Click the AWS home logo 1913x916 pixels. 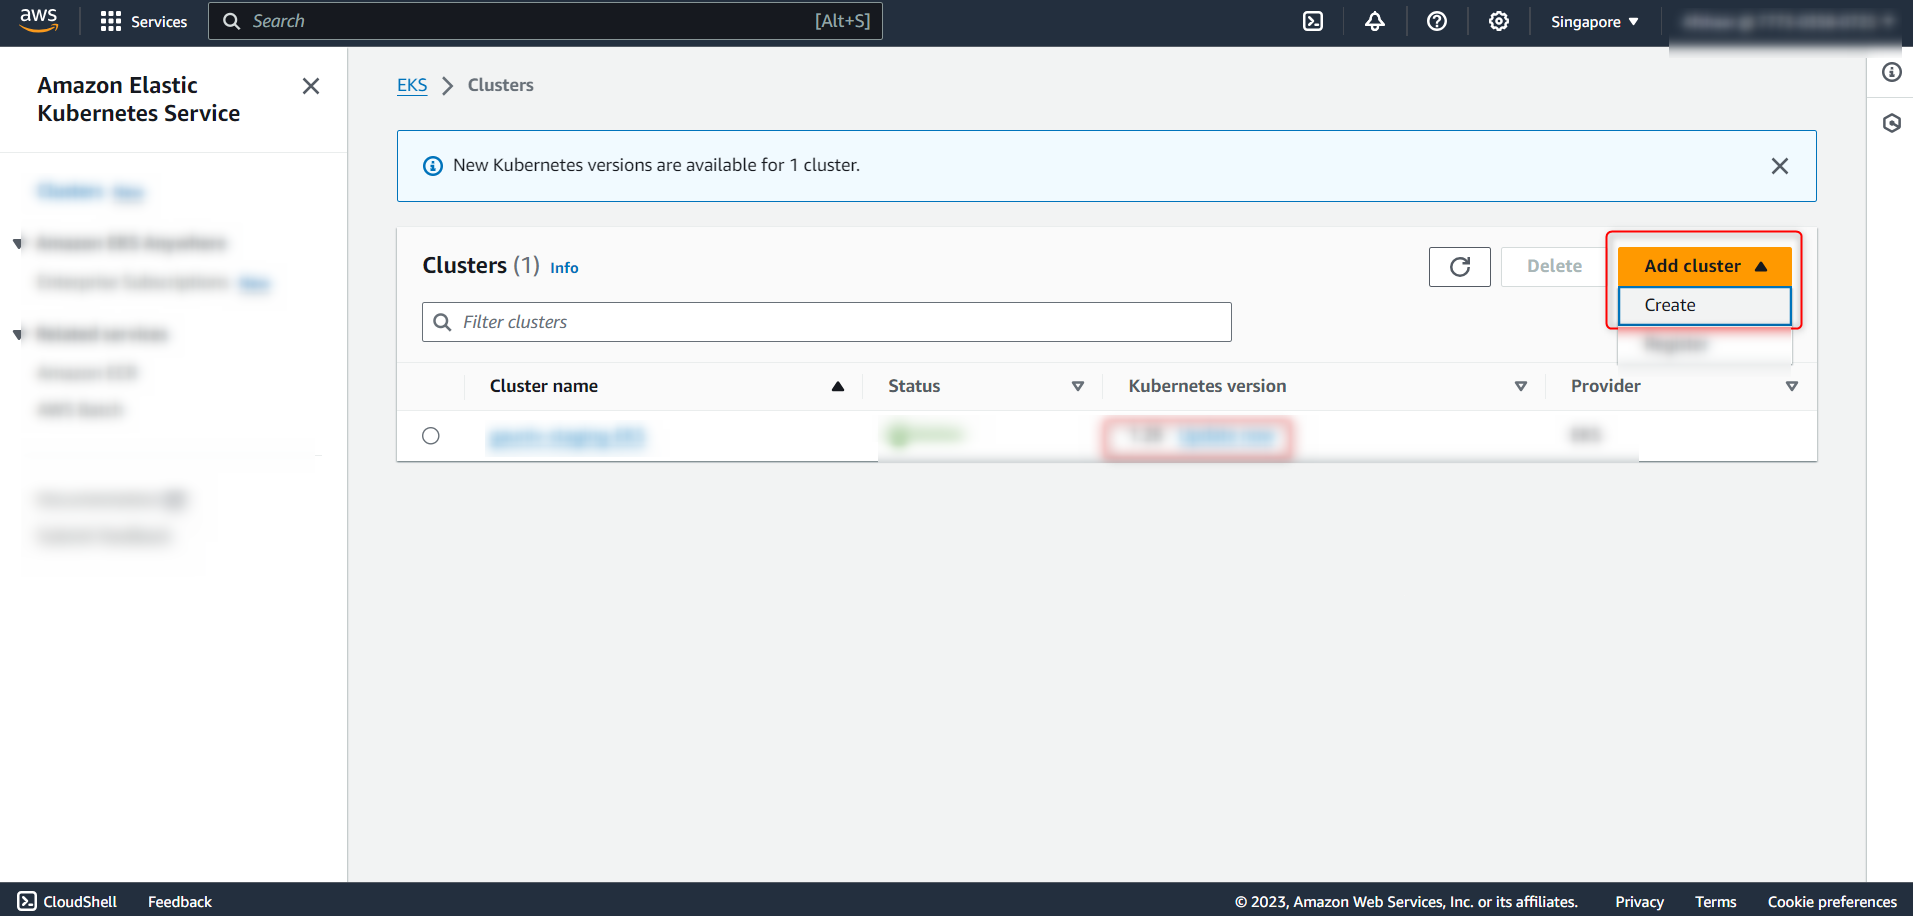(x=38, y=21)
